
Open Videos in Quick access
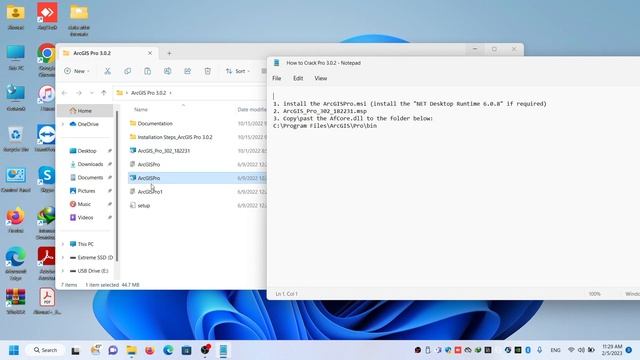coord(85,218)
